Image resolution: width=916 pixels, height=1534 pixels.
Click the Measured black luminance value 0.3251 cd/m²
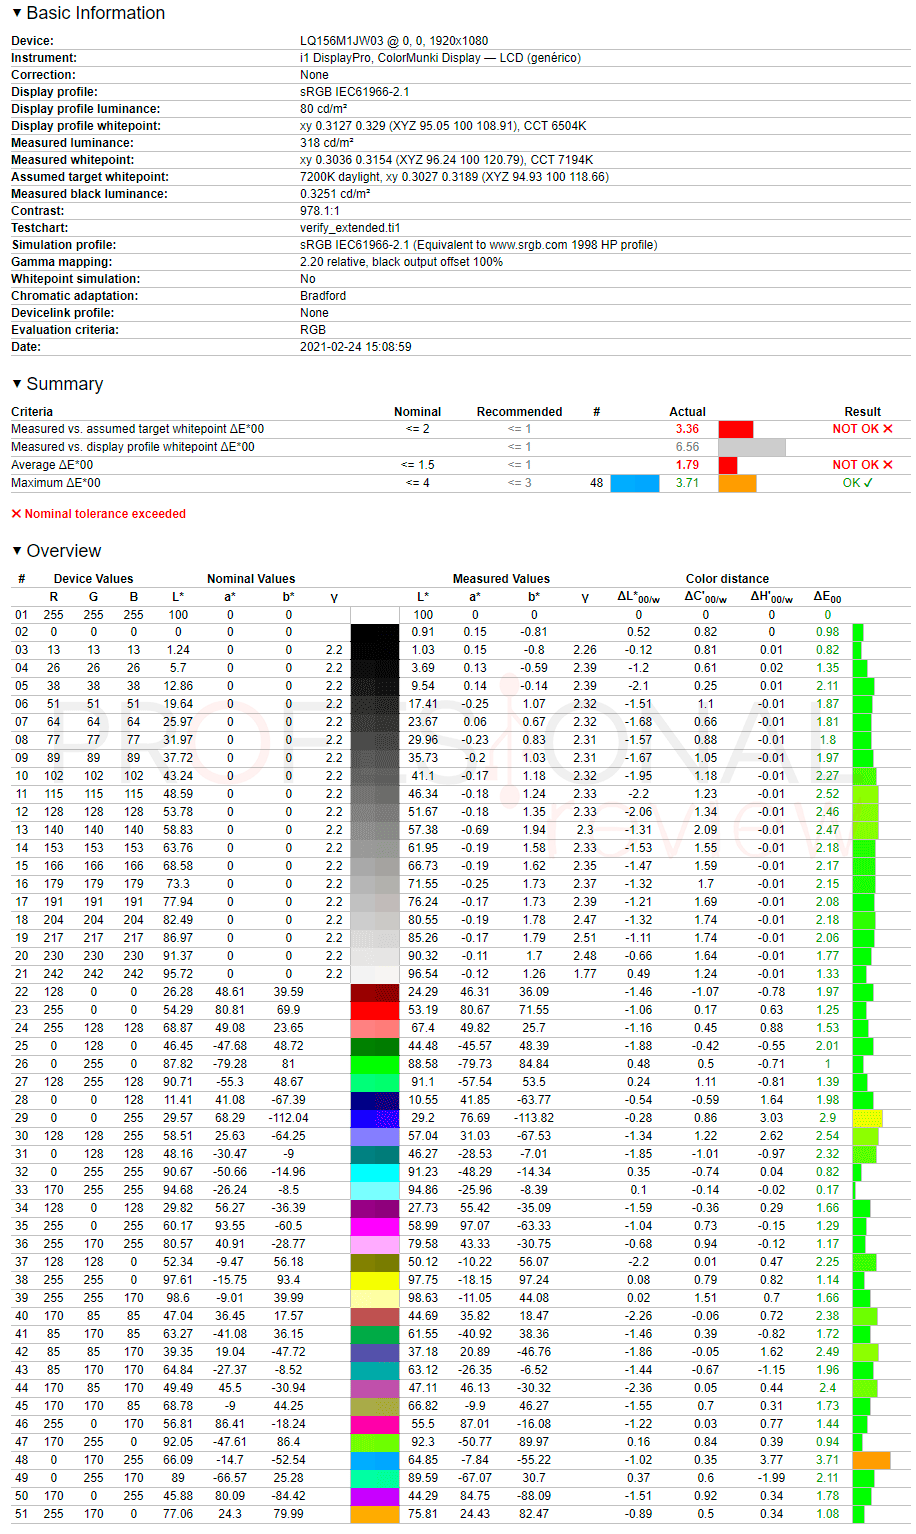tap(335, 194)
